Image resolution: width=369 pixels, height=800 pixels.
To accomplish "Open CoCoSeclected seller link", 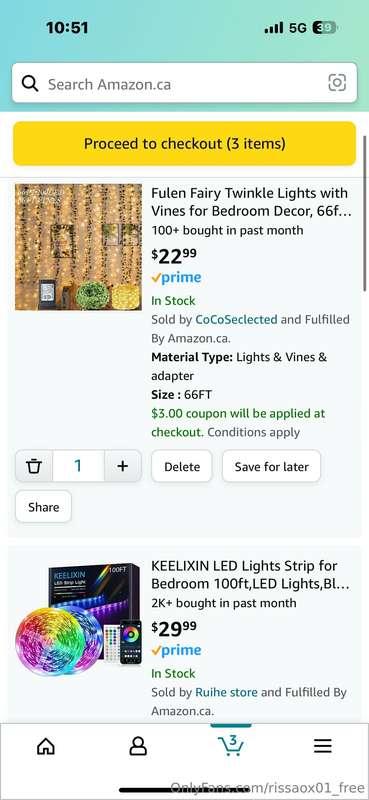I will [236, 320].
